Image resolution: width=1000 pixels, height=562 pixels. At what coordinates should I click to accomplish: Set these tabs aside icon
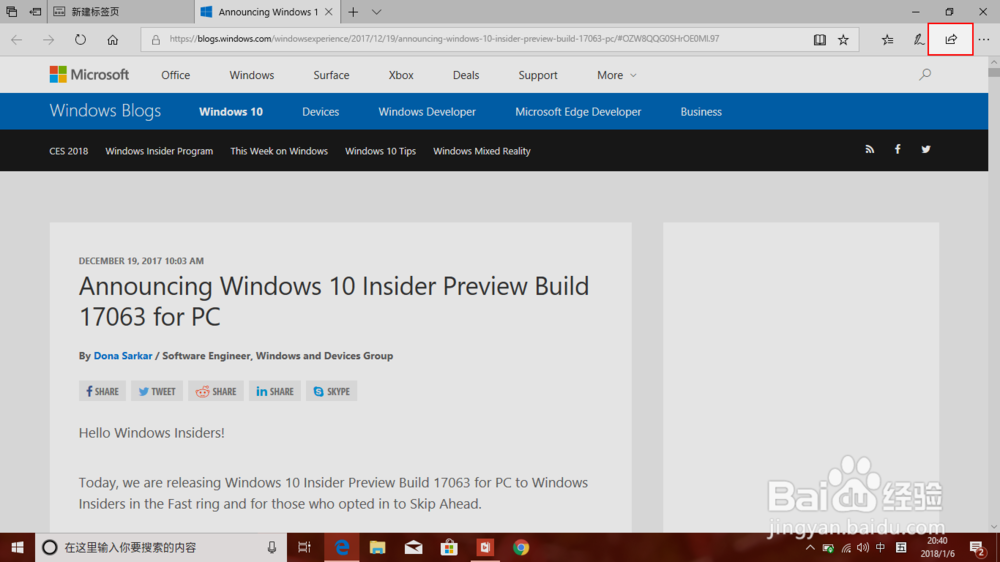tap(35, 11)
